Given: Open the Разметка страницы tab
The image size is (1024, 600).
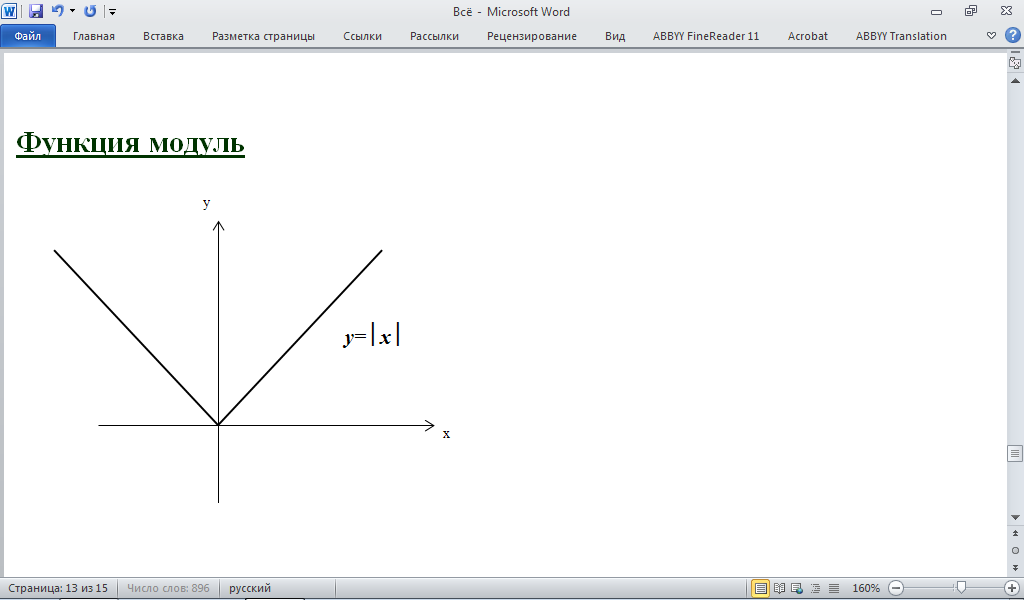Looking at the screenshot, I should tap(263, 36).
